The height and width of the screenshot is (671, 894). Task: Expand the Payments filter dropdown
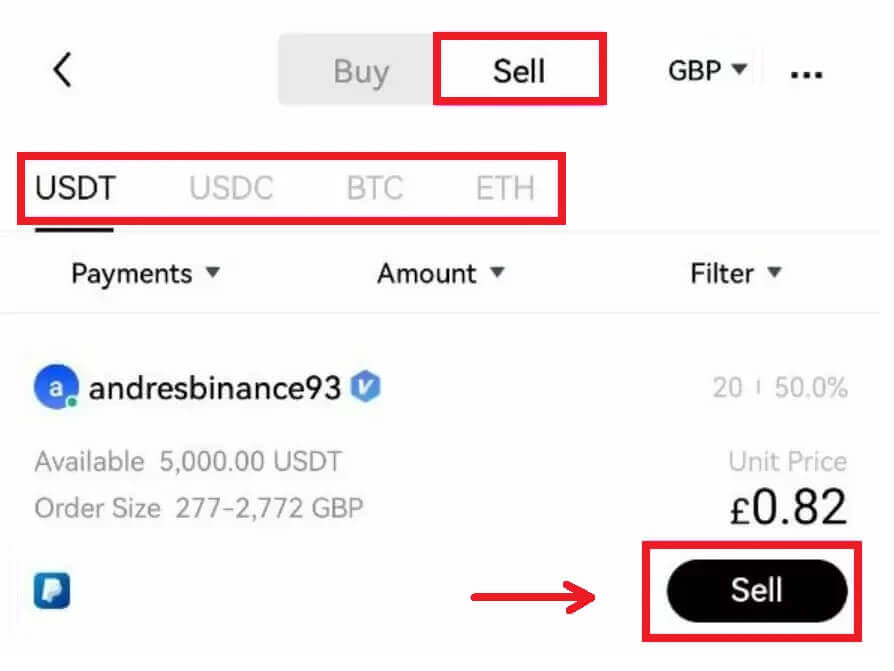coord(146,273)
